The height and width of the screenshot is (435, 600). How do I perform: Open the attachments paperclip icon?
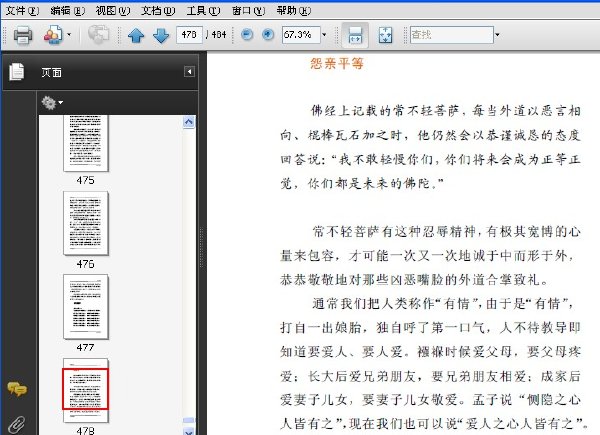click(17, 425)
